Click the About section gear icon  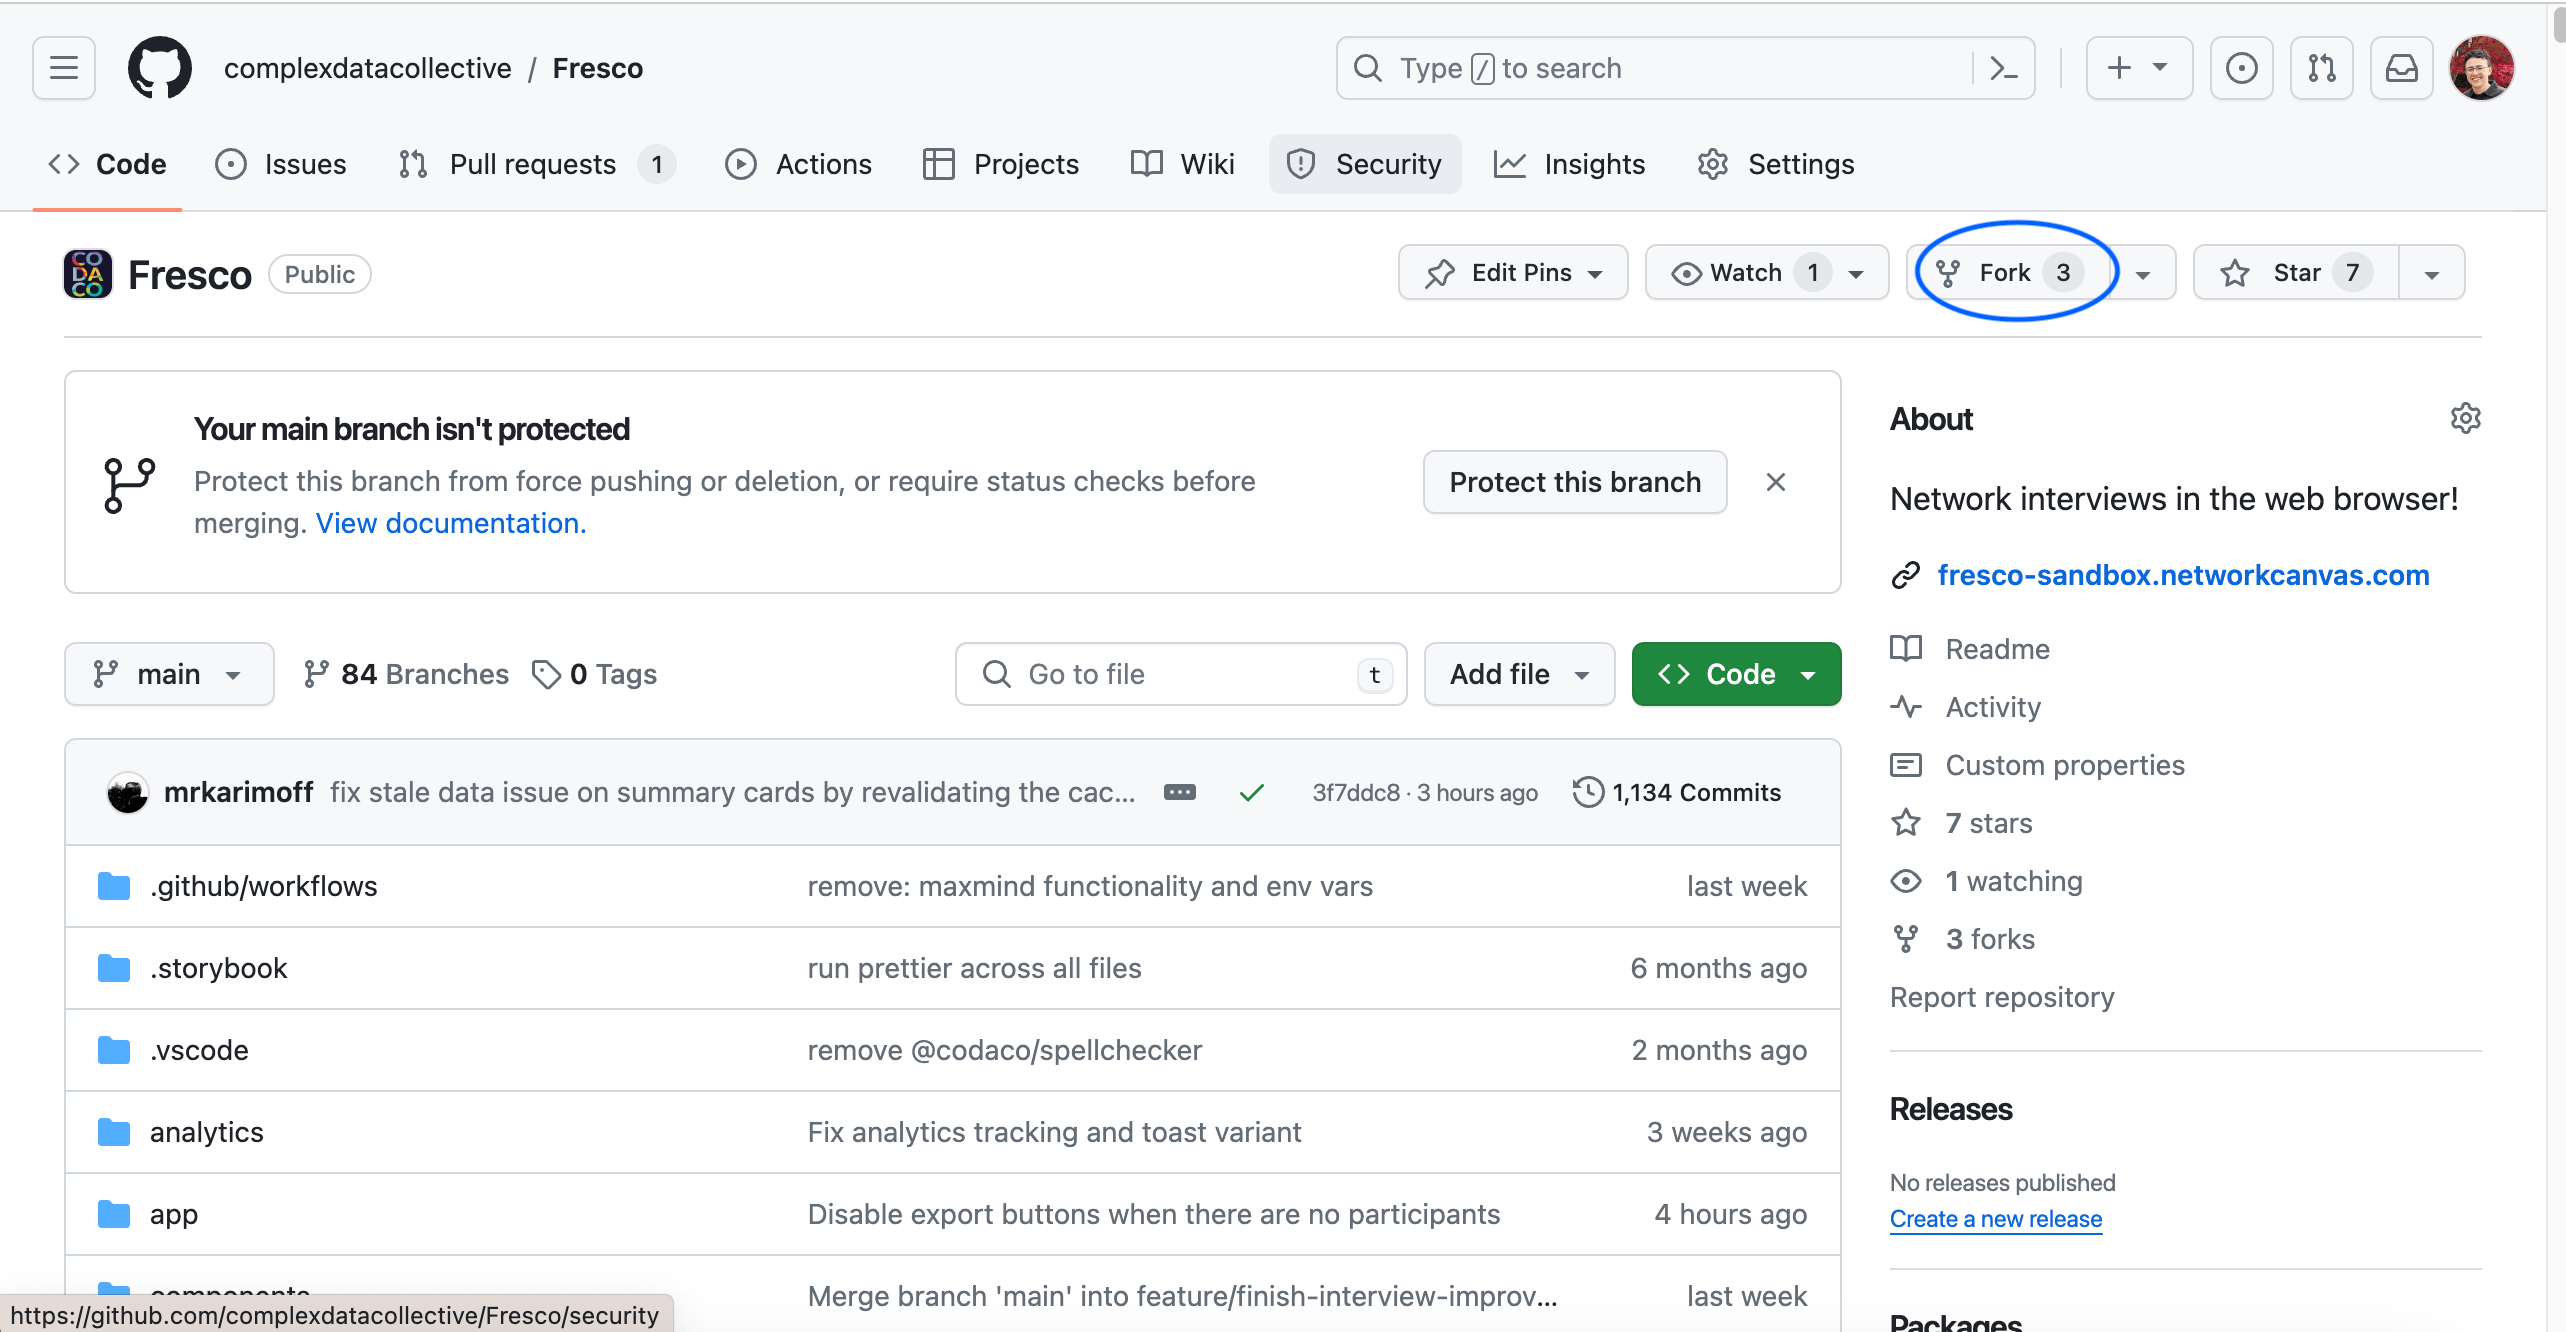(2465, 418)
